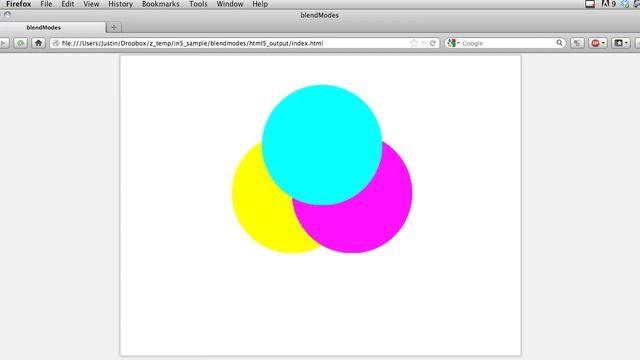
Task: Open the Tools menu
Action: [x=198, y=4]
